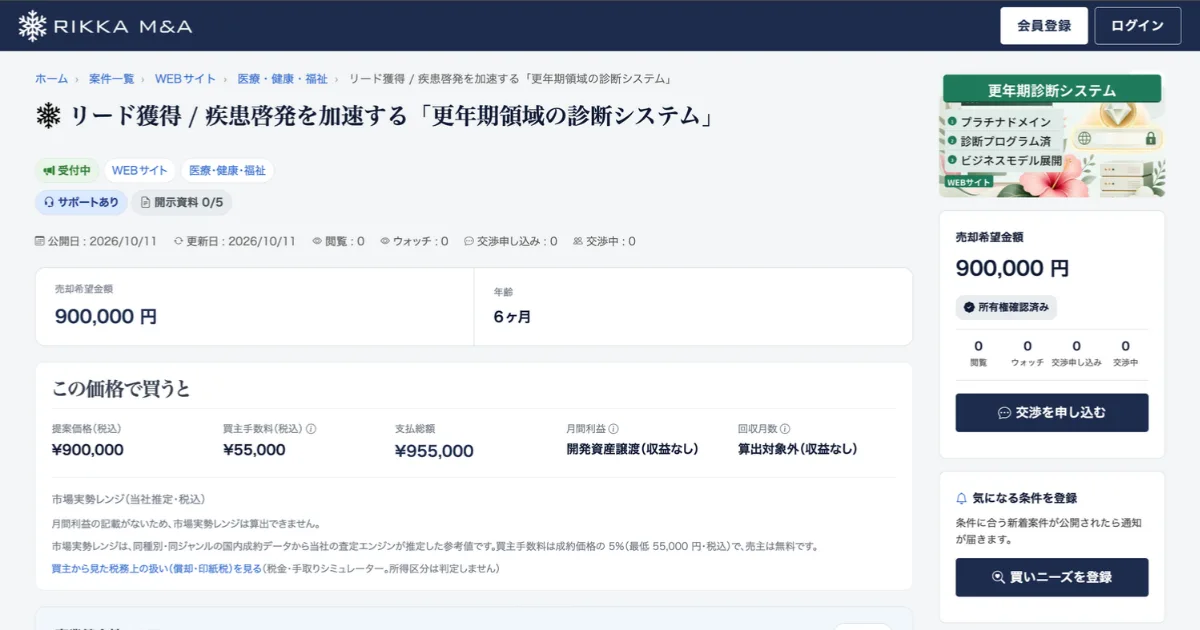Click the 公開日 : 2026/10/11 text

[x=103, y=241]
